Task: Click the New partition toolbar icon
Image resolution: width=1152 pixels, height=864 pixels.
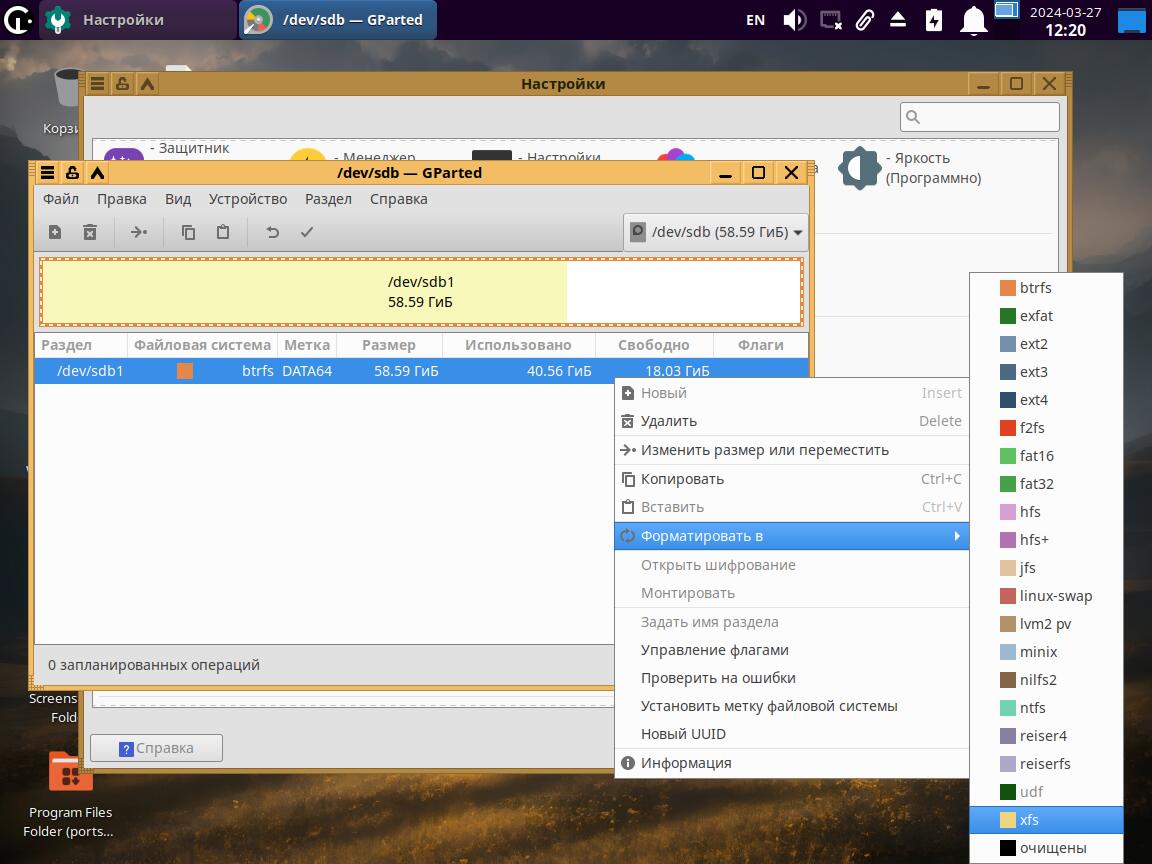Action: tap(55, 232)
